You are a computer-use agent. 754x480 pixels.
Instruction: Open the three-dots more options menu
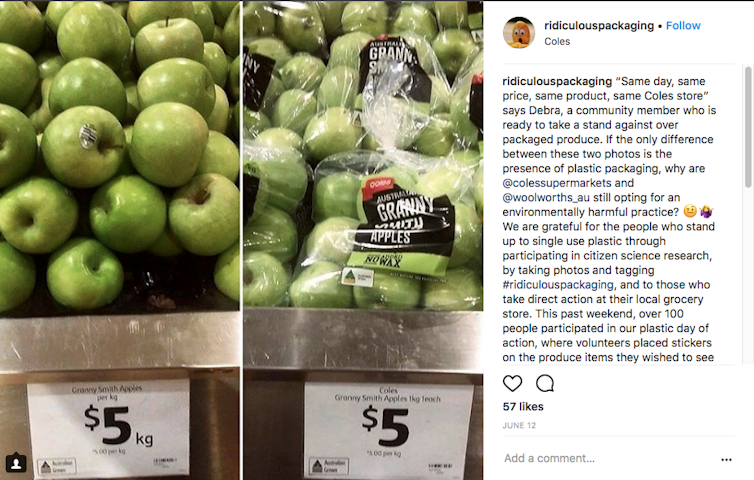click(x=726, y=459)
